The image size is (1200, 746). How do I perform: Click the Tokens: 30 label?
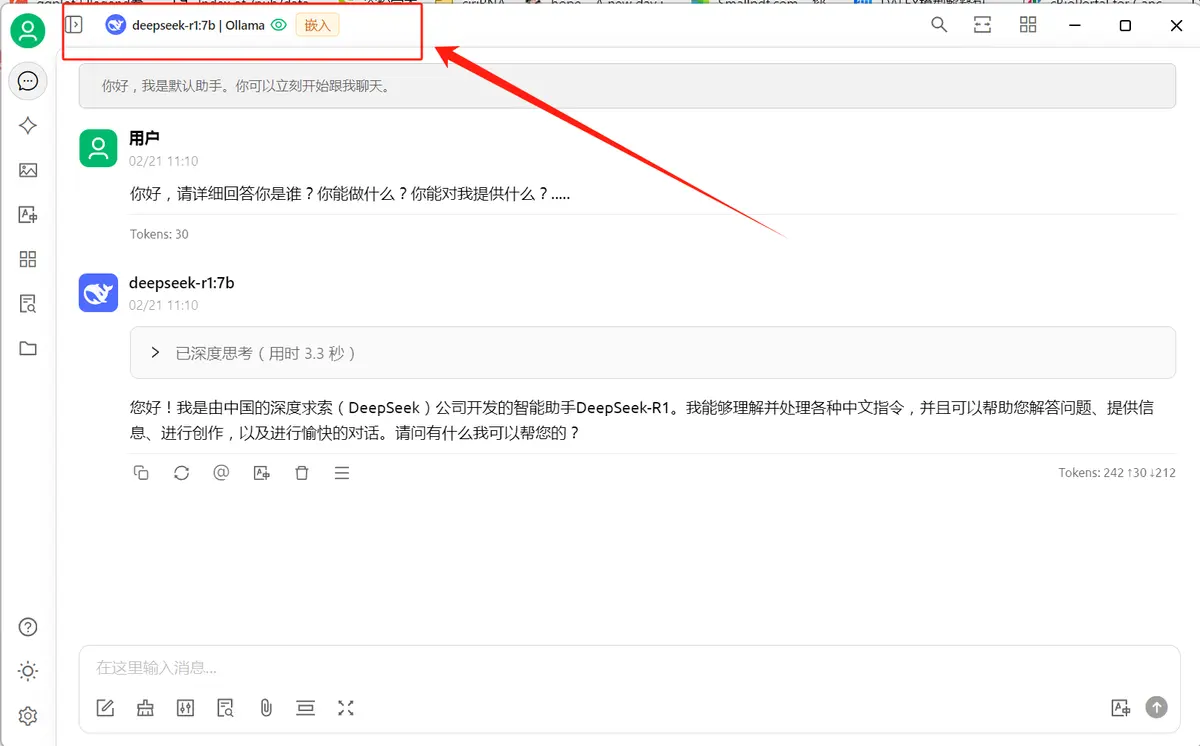click(x=159, y=234)
